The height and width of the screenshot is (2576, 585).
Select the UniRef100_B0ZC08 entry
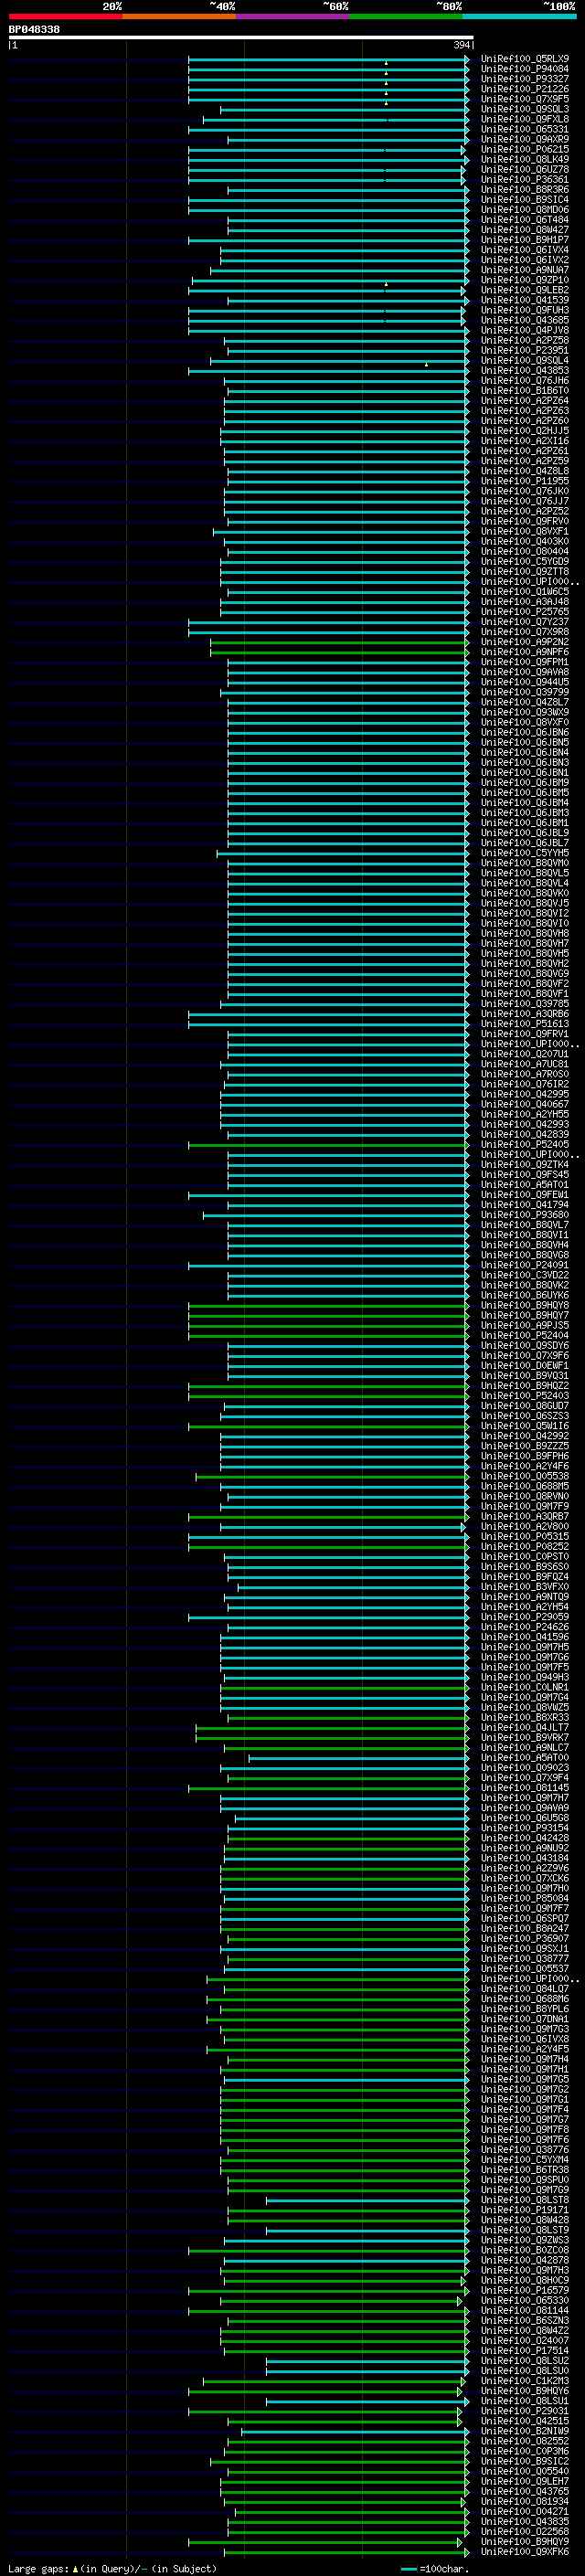[x=525, y=2250]
